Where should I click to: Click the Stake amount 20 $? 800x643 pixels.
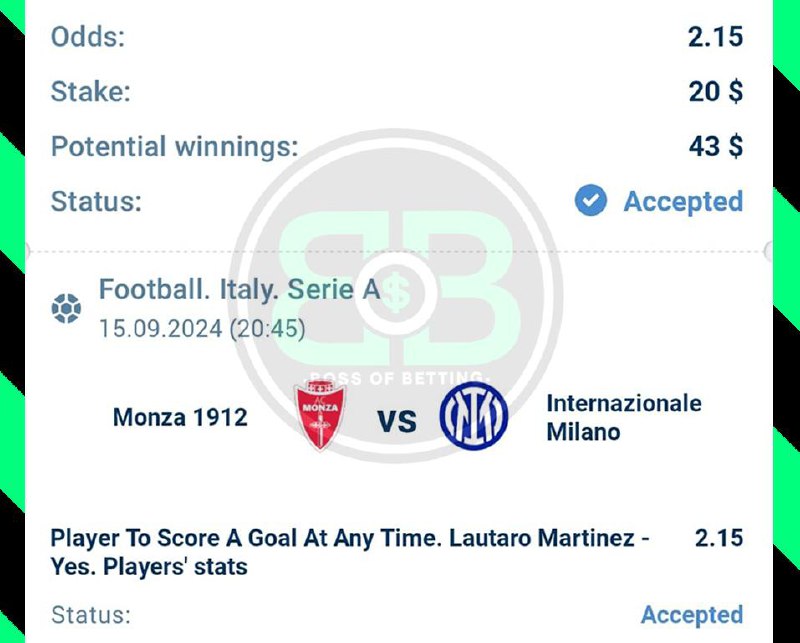(x=715, y=92)
